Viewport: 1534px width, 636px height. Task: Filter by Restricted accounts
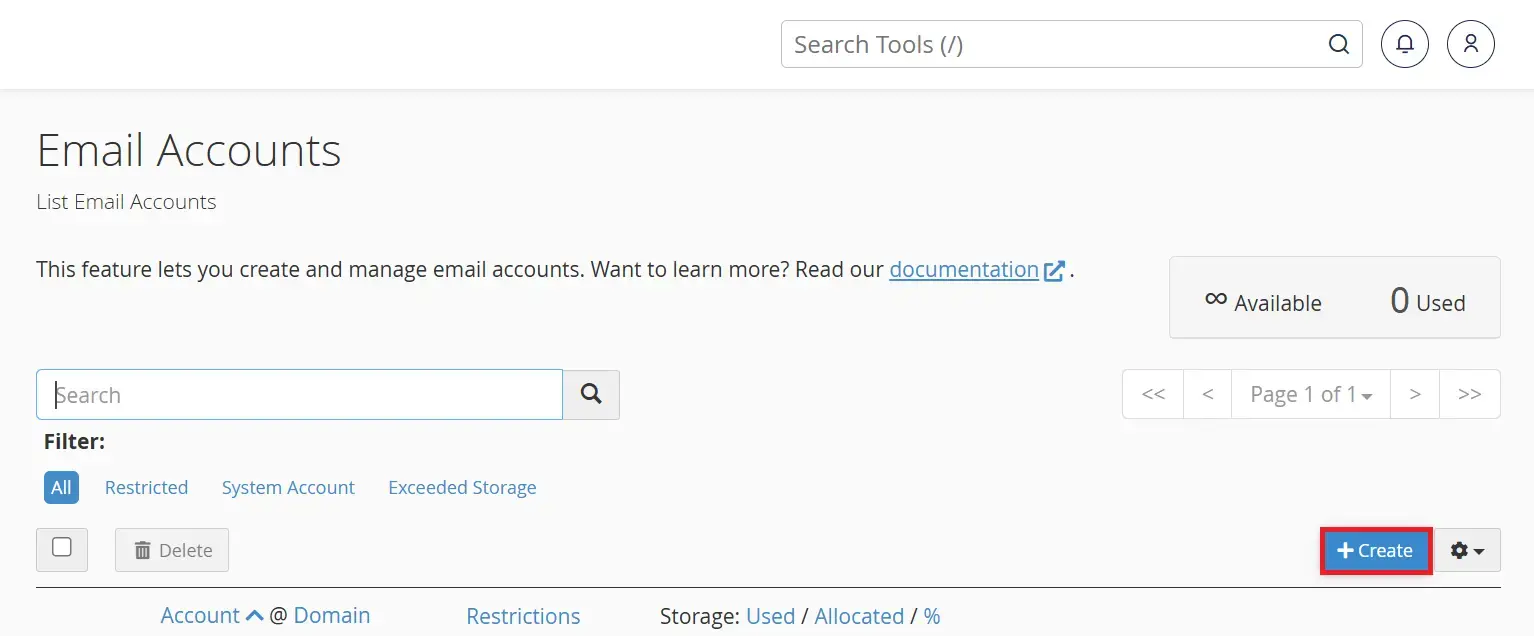146,487
